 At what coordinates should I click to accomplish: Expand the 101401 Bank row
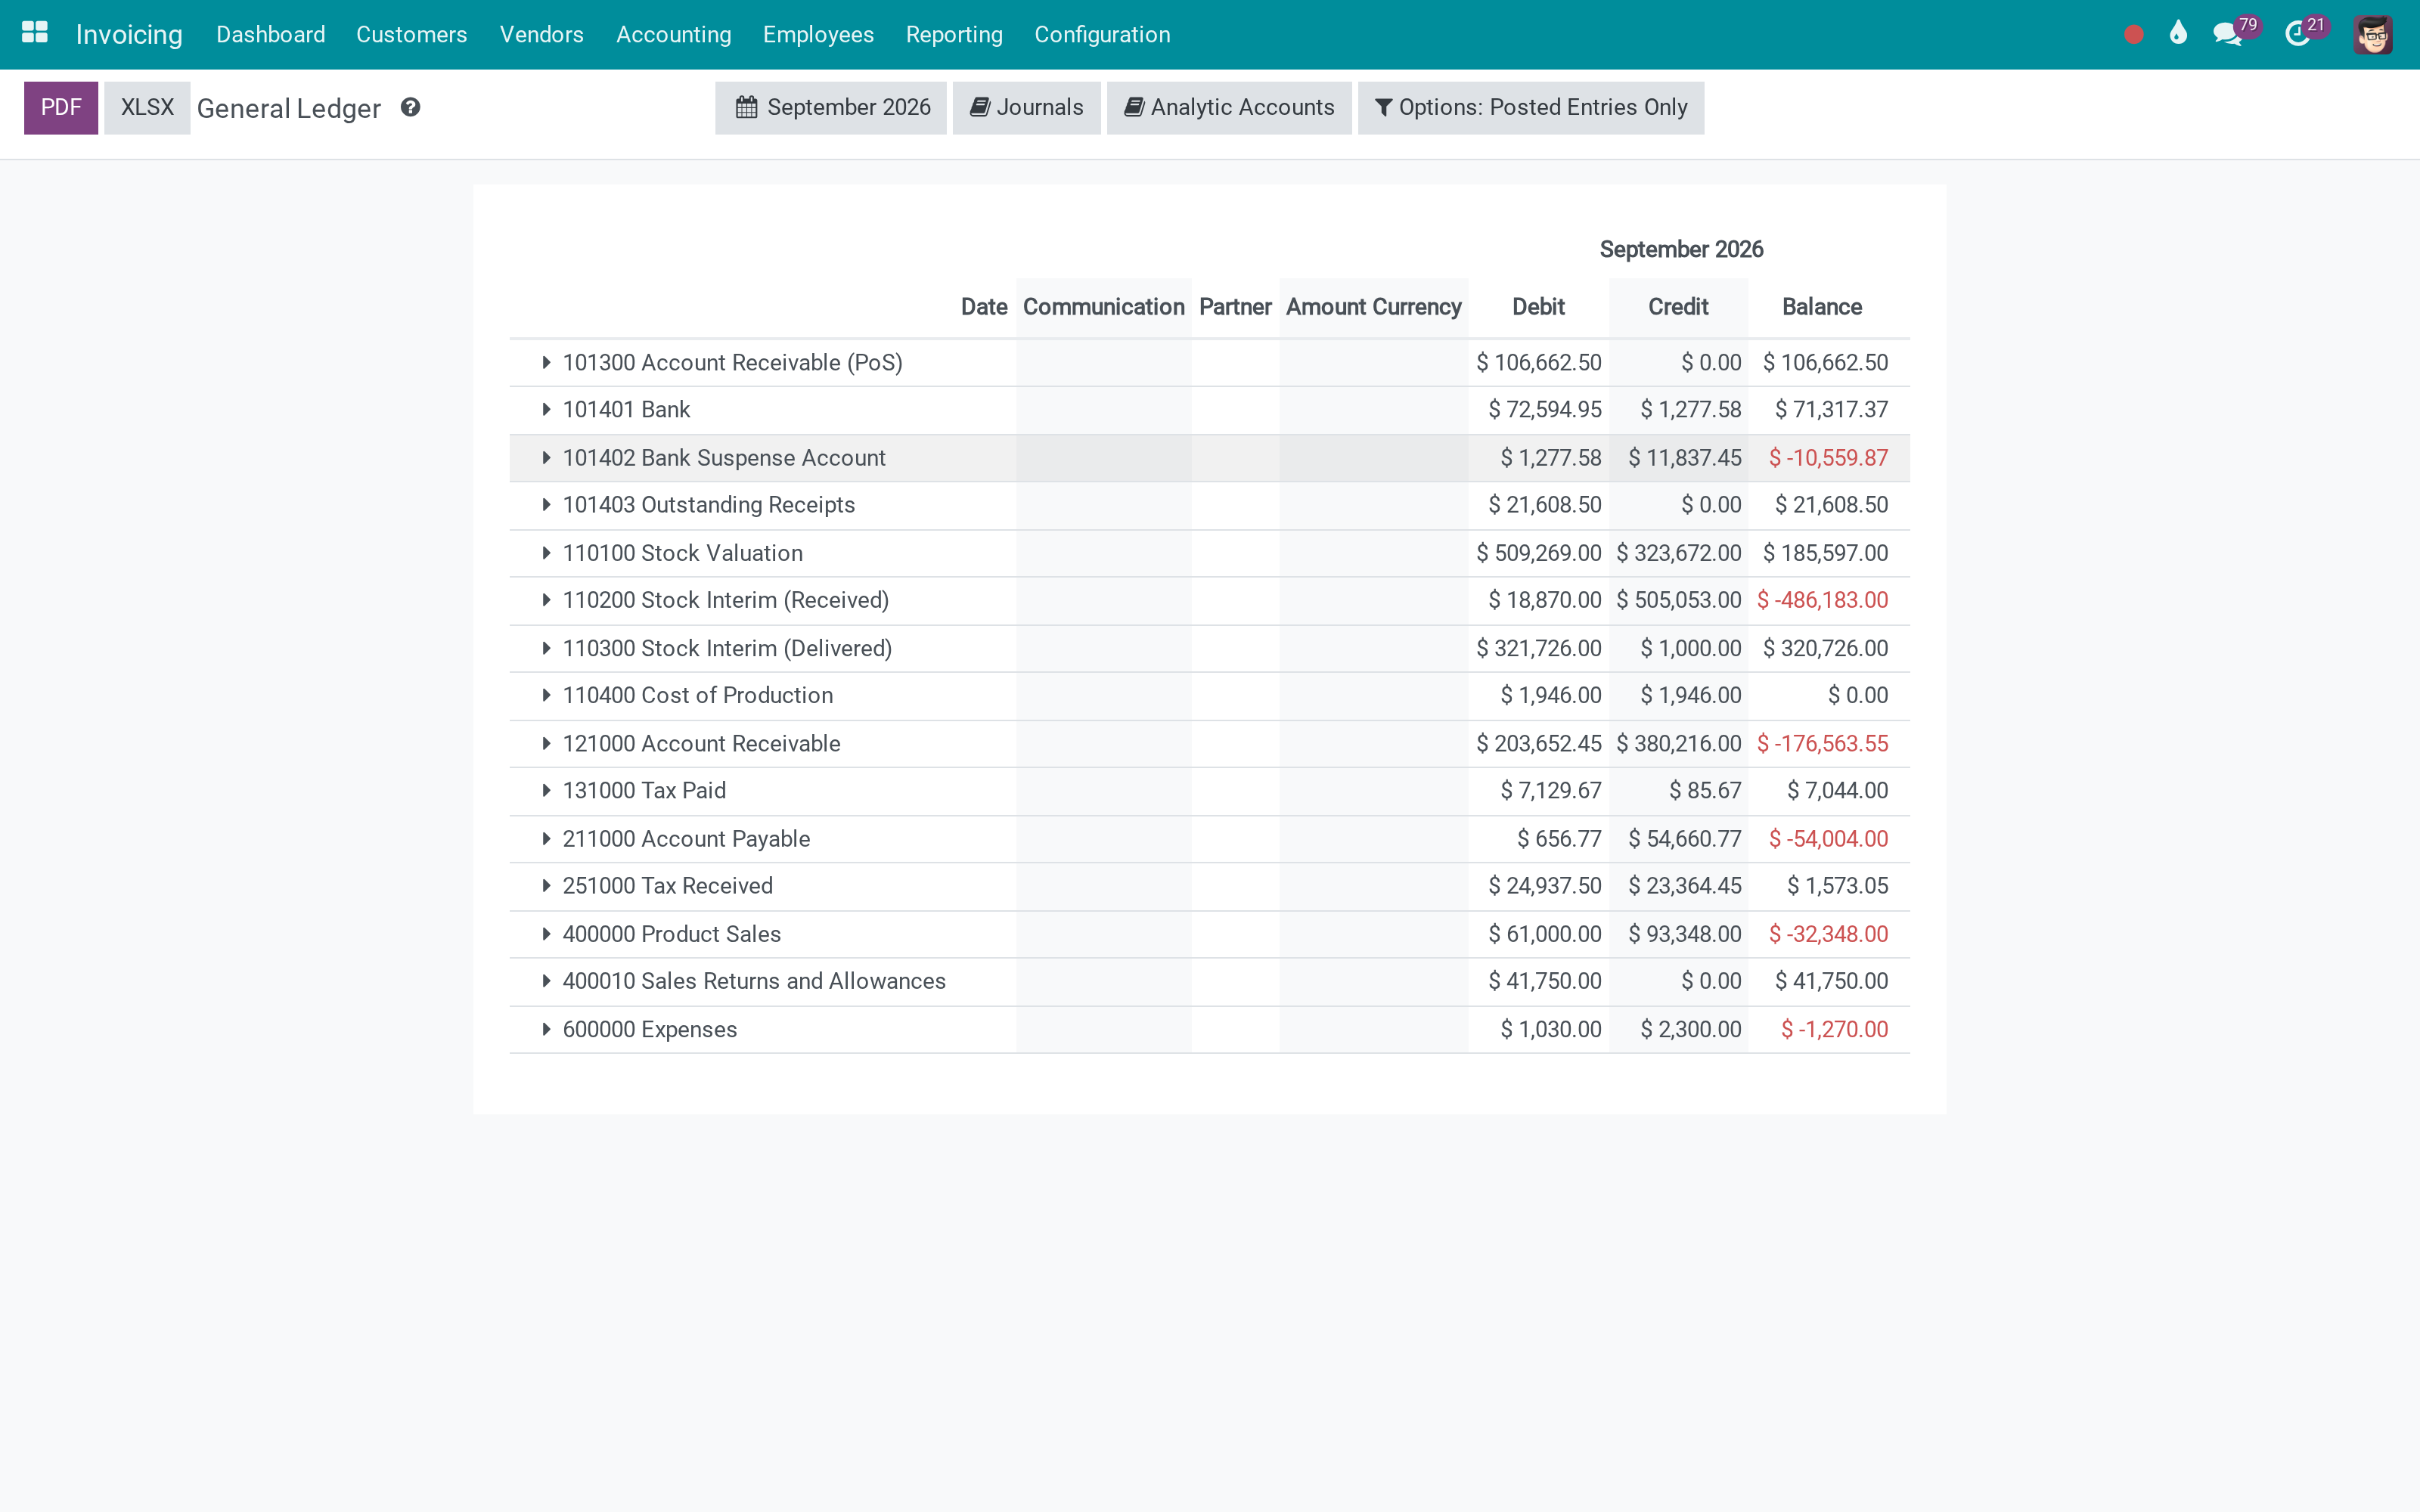pyautogui.click(x=546, y=409)
